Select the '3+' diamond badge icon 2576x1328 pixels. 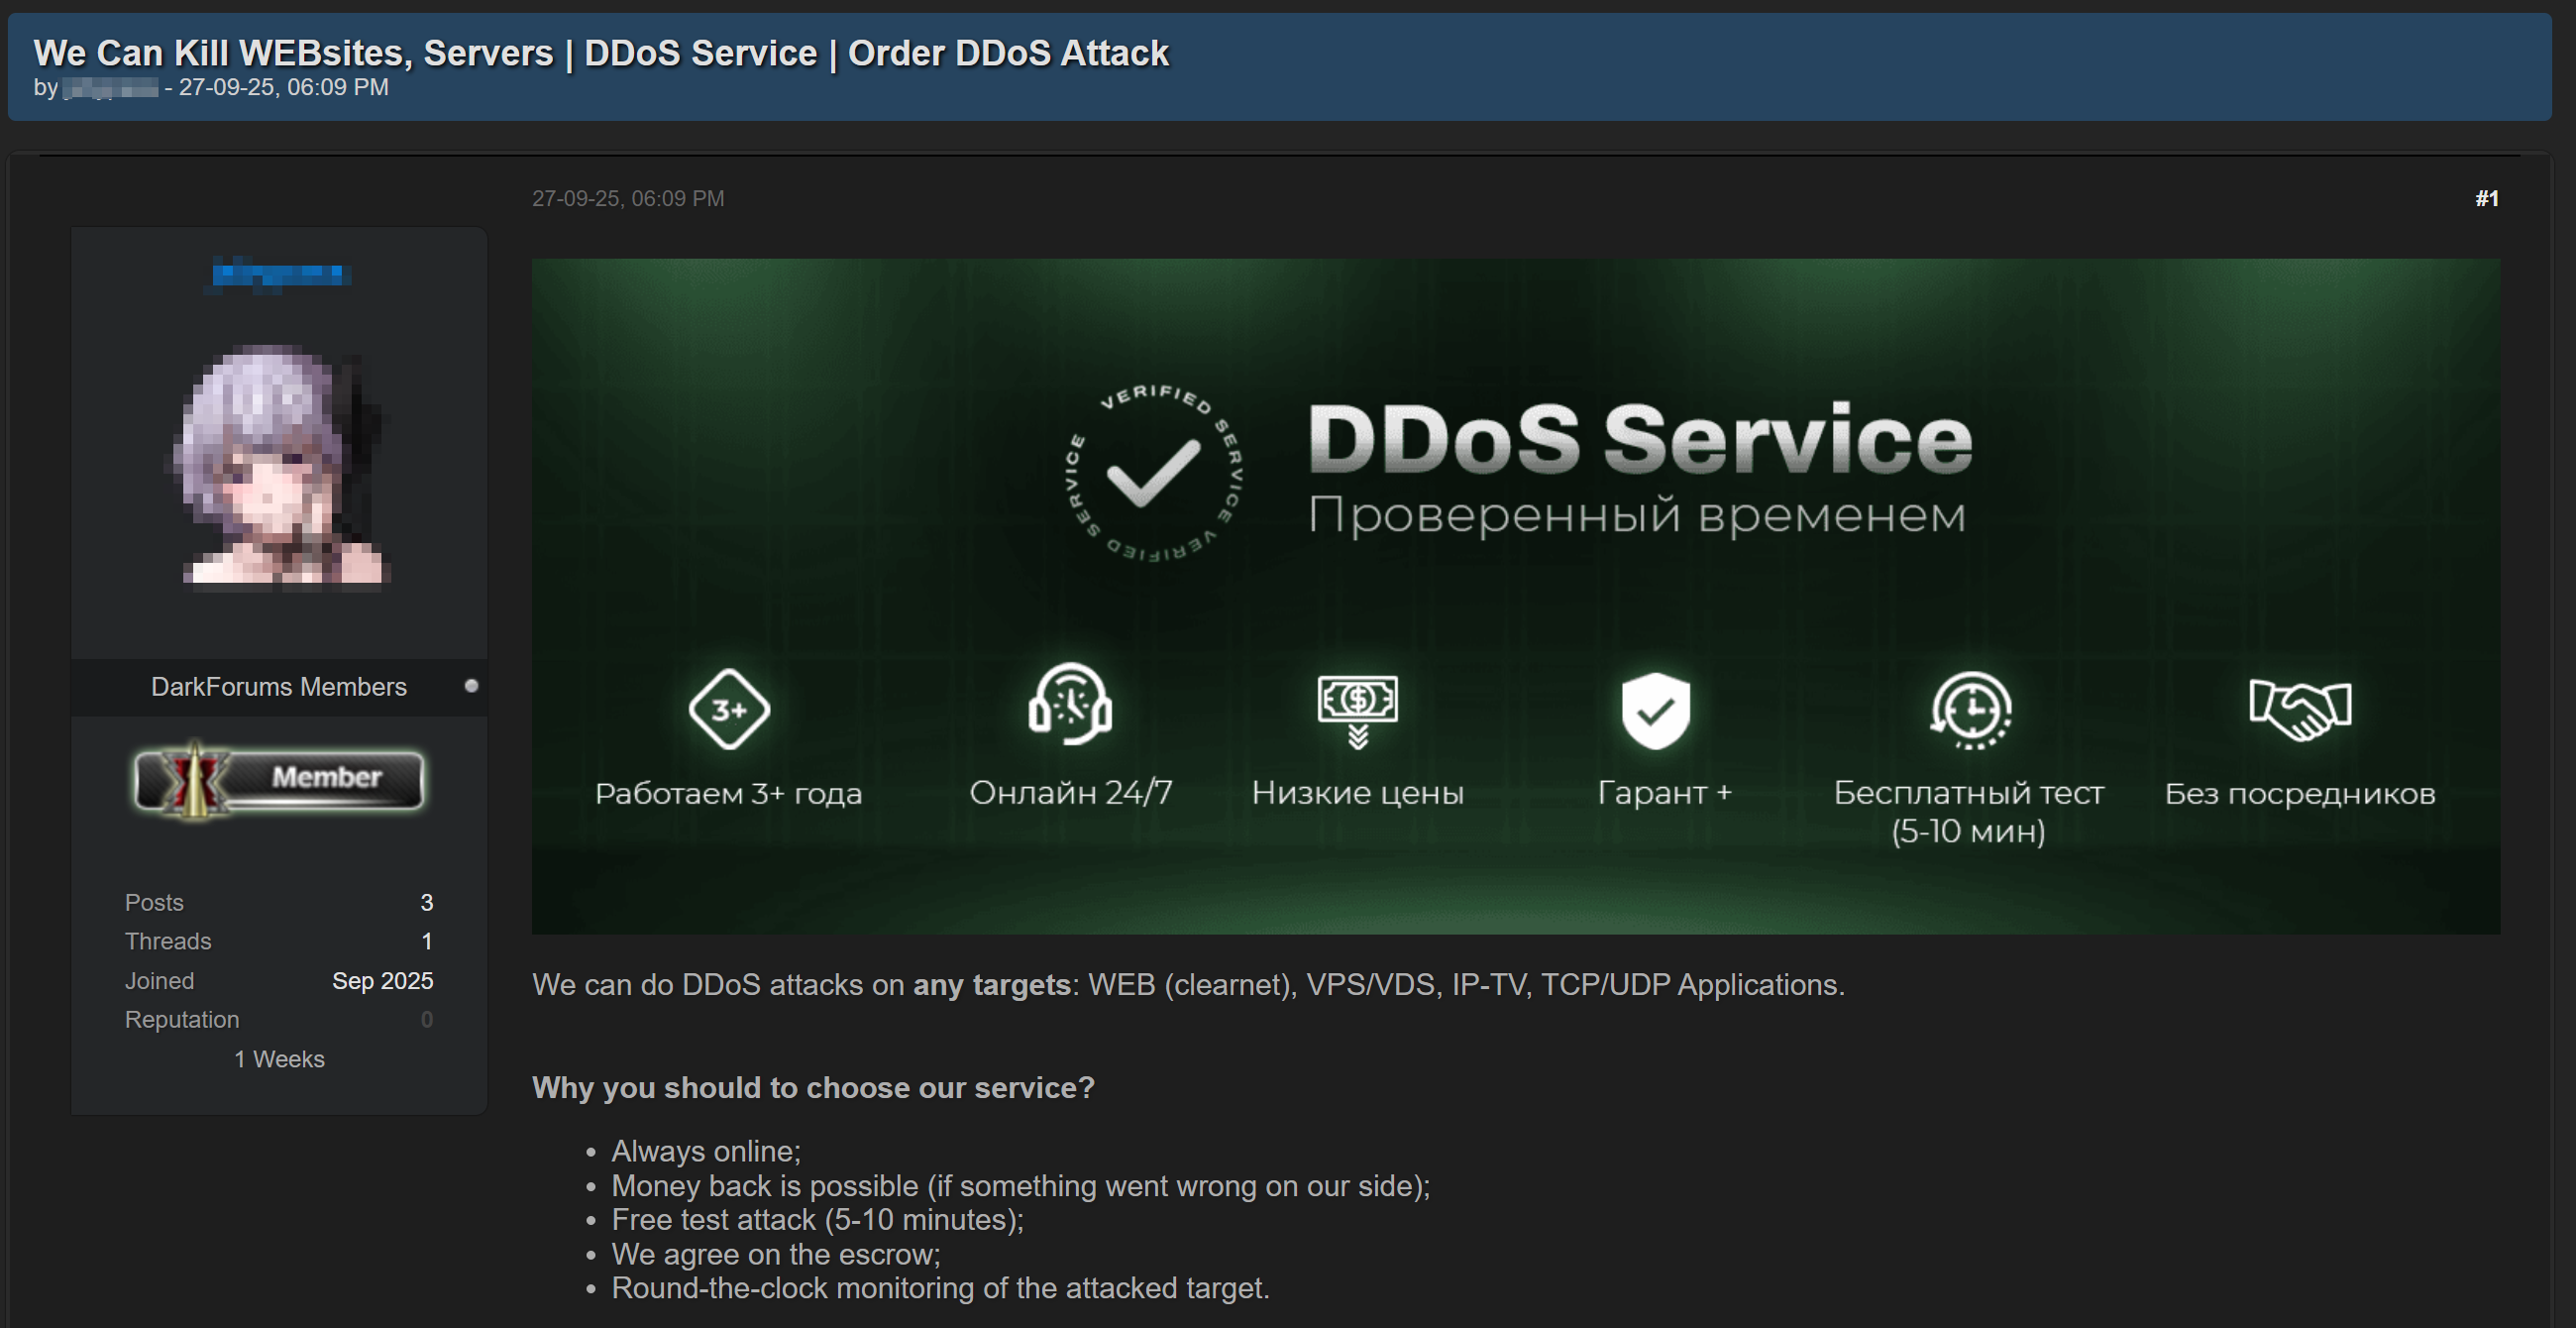click(x=729, y=710)
